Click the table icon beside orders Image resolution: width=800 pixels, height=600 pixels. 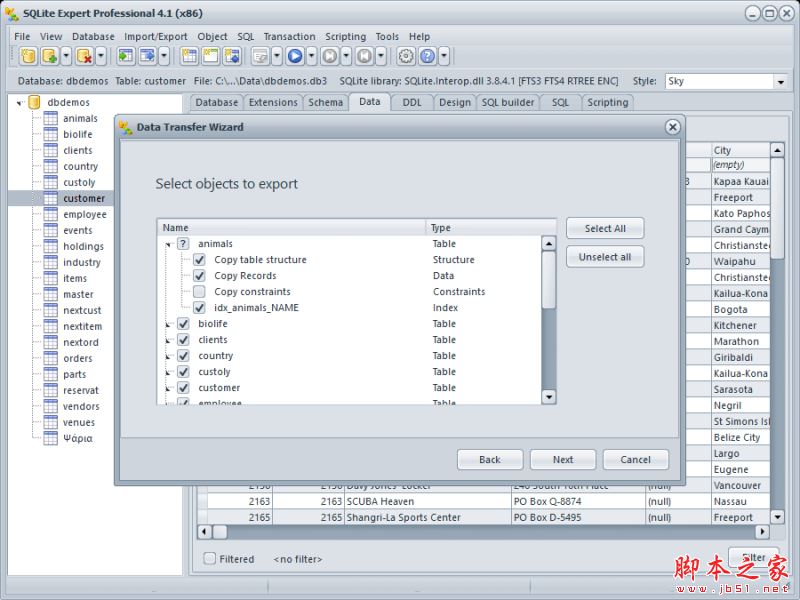point(51,358)
